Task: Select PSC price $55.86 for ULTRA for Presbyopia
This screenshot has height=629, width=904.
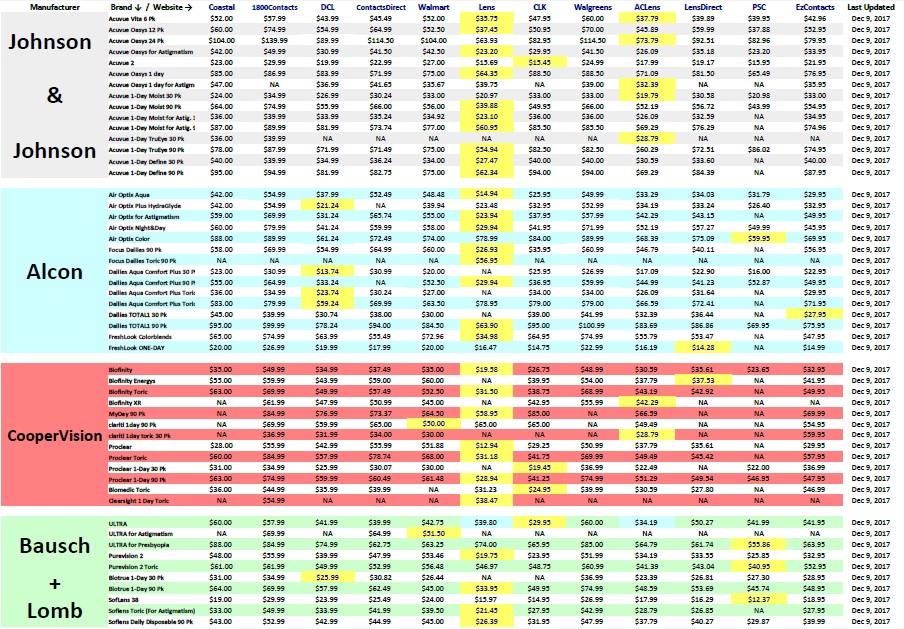Action: [x=759, y=544]
